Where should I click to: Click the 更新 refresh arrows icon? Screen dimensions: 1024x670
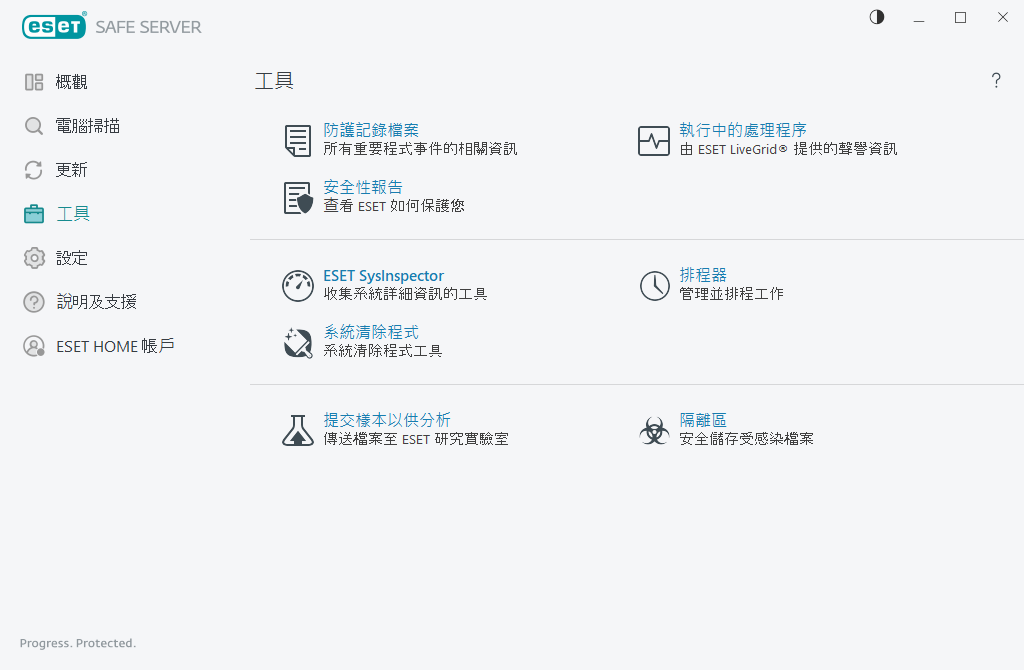[x=34, y=170]
